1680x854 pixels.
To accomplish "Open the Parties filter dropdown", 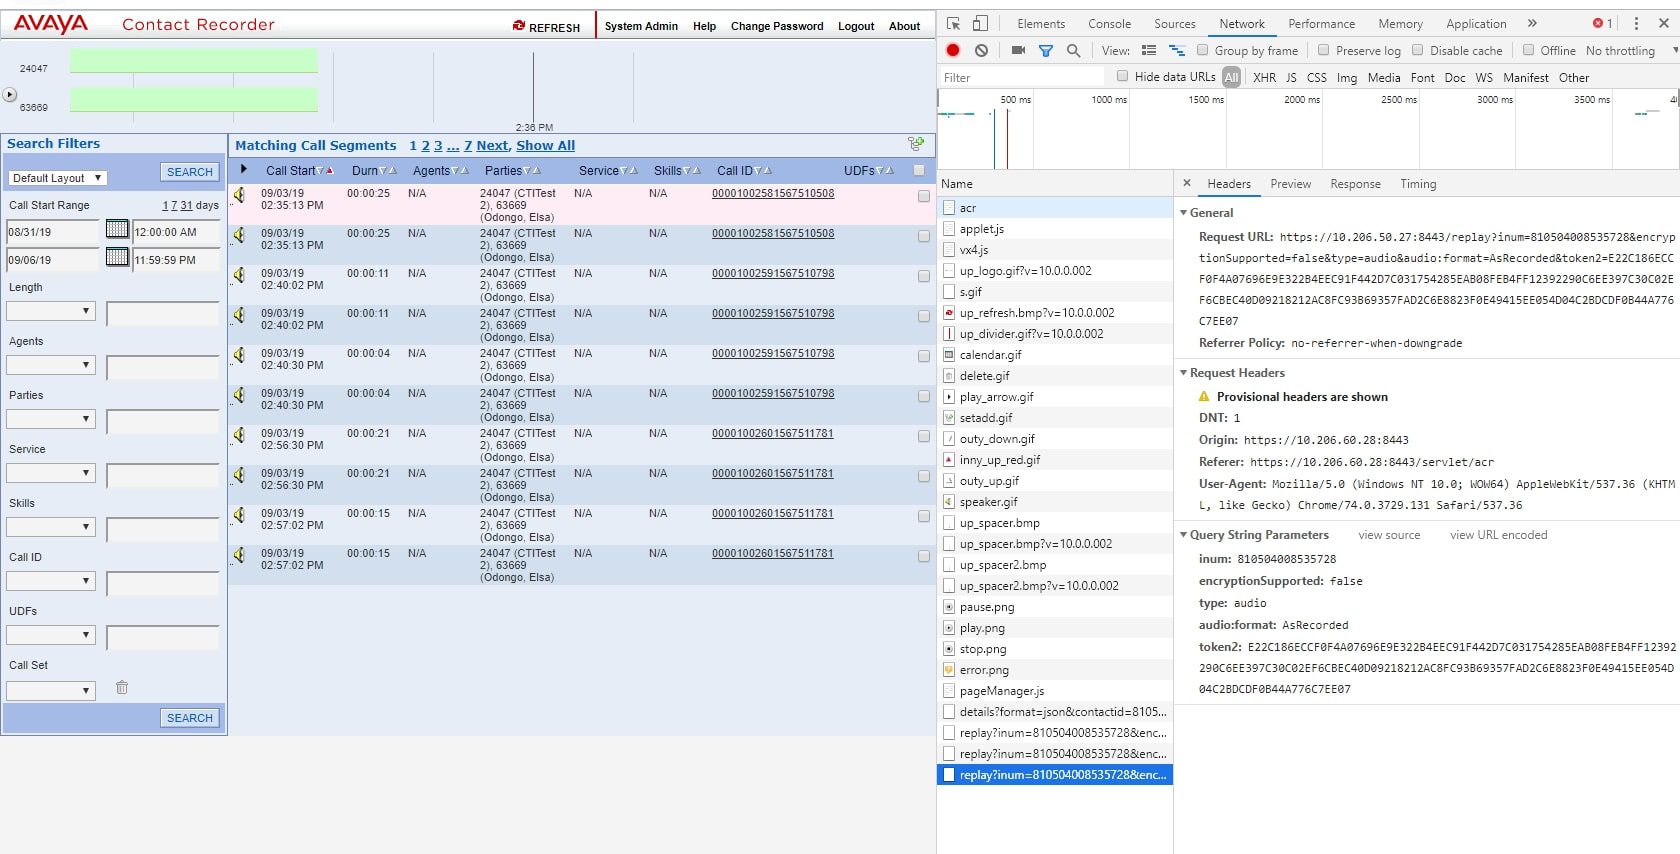I will [x=51, y=419].
